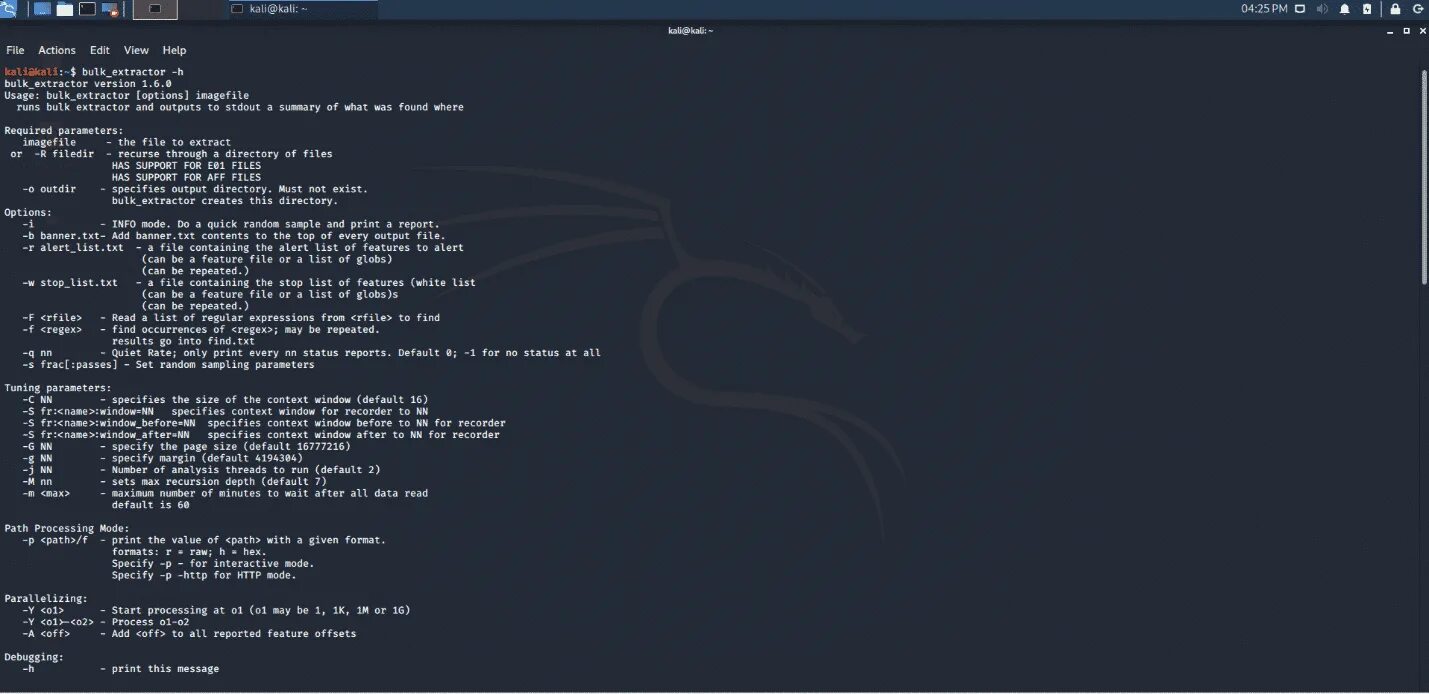Click the display monitor tray icon

pos(1300,9)
